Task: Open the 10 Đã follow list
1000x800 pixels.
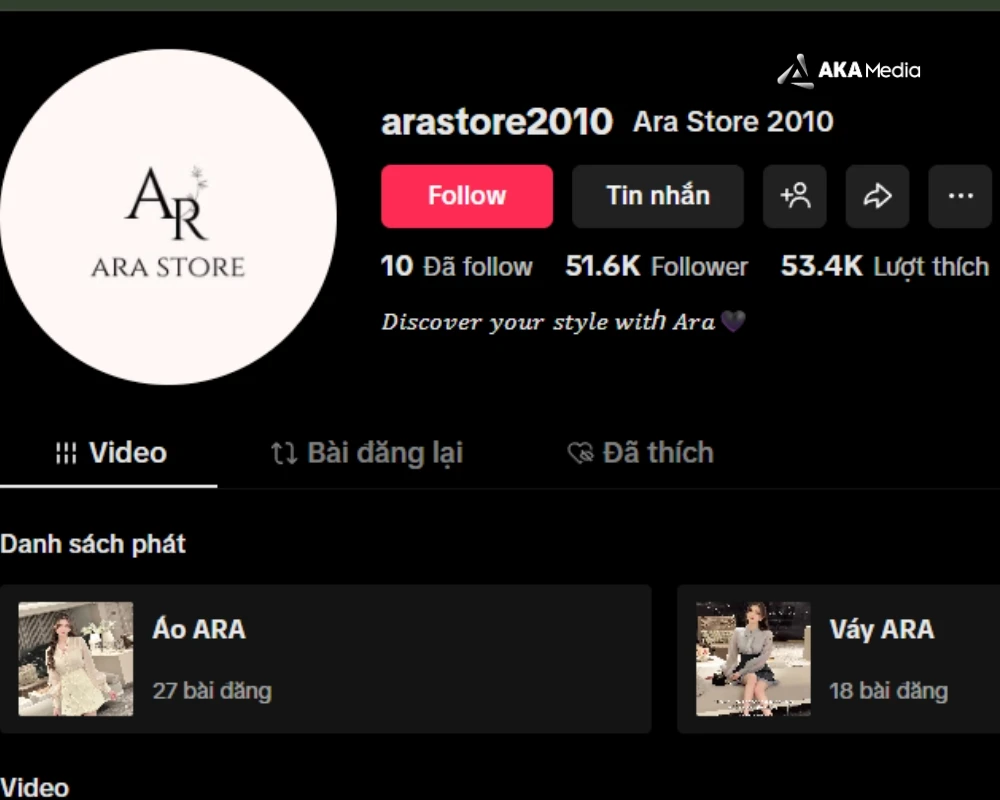Action: click(456, 267)
